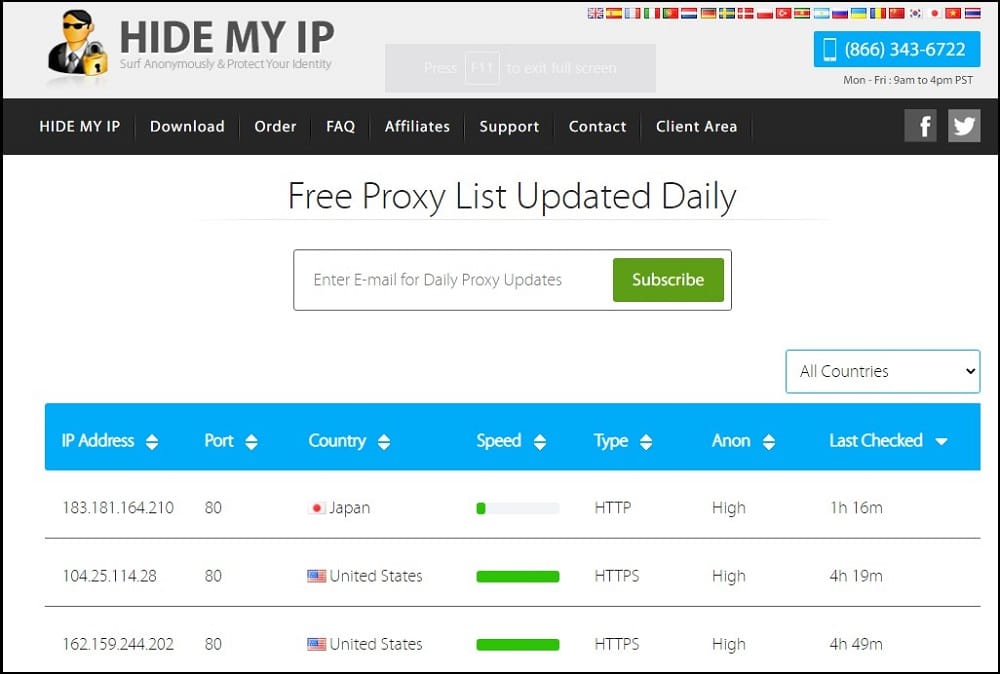Sort table by the IP Address arrows
The height and width of the screenshot is (674, 1000).
[x=152, y=441]
